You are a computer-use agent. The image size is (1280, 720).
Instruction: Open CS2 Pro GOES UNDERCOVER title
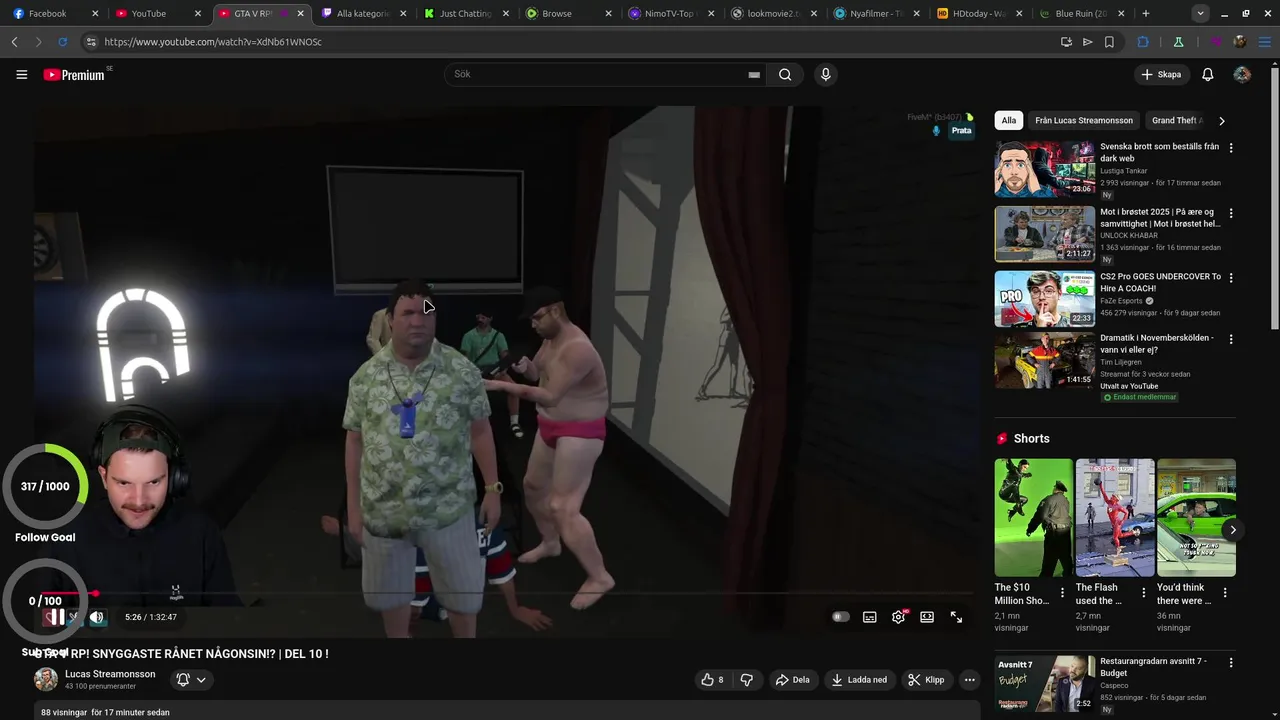click(x=1160, y=282)
